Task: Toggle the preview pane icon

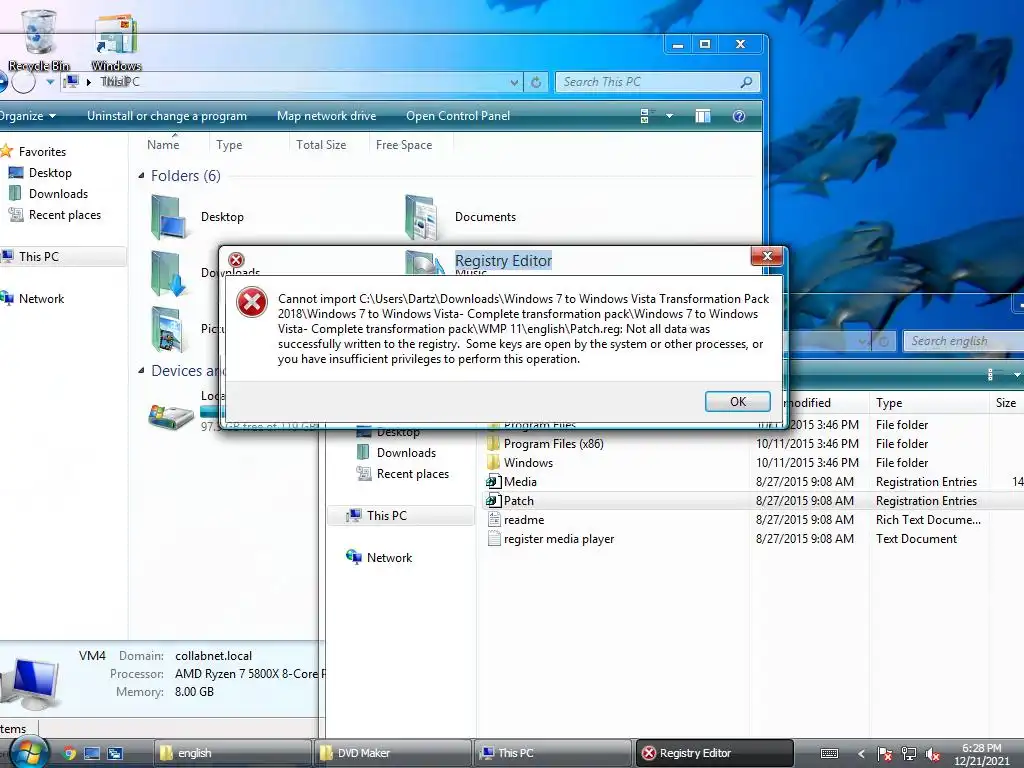Action: click(703, 116)
